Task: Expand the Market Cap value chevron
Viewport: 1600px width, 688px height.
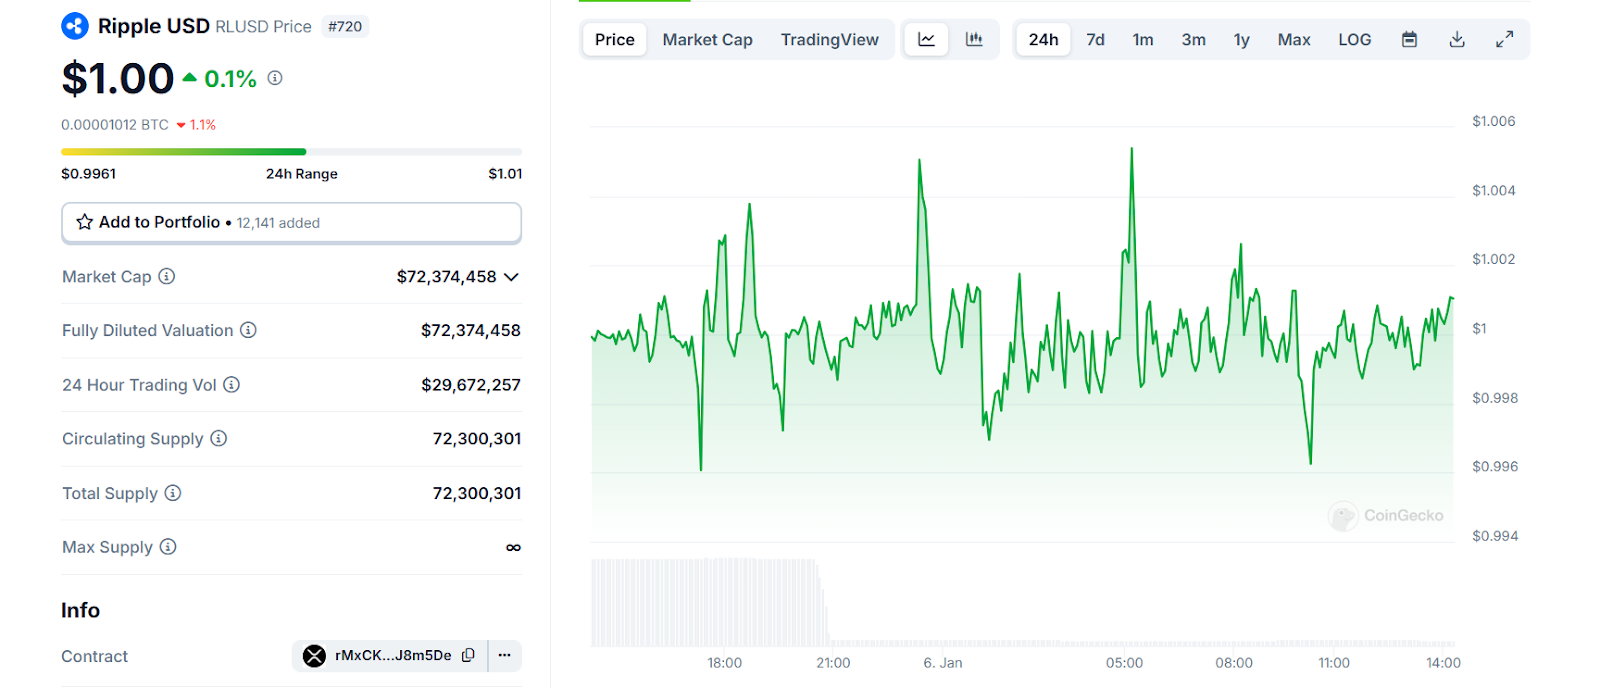Action: pos(511,277)
